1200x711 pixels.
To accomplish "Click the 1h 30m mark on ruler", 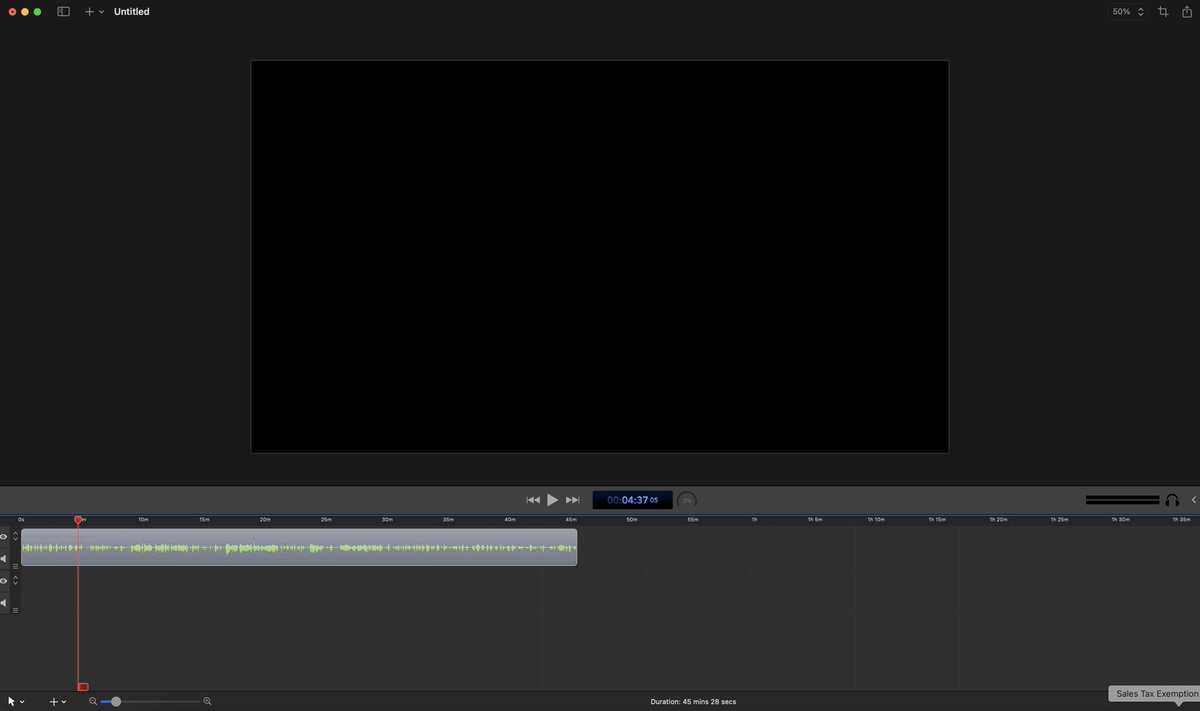I will pos(1123,520).
